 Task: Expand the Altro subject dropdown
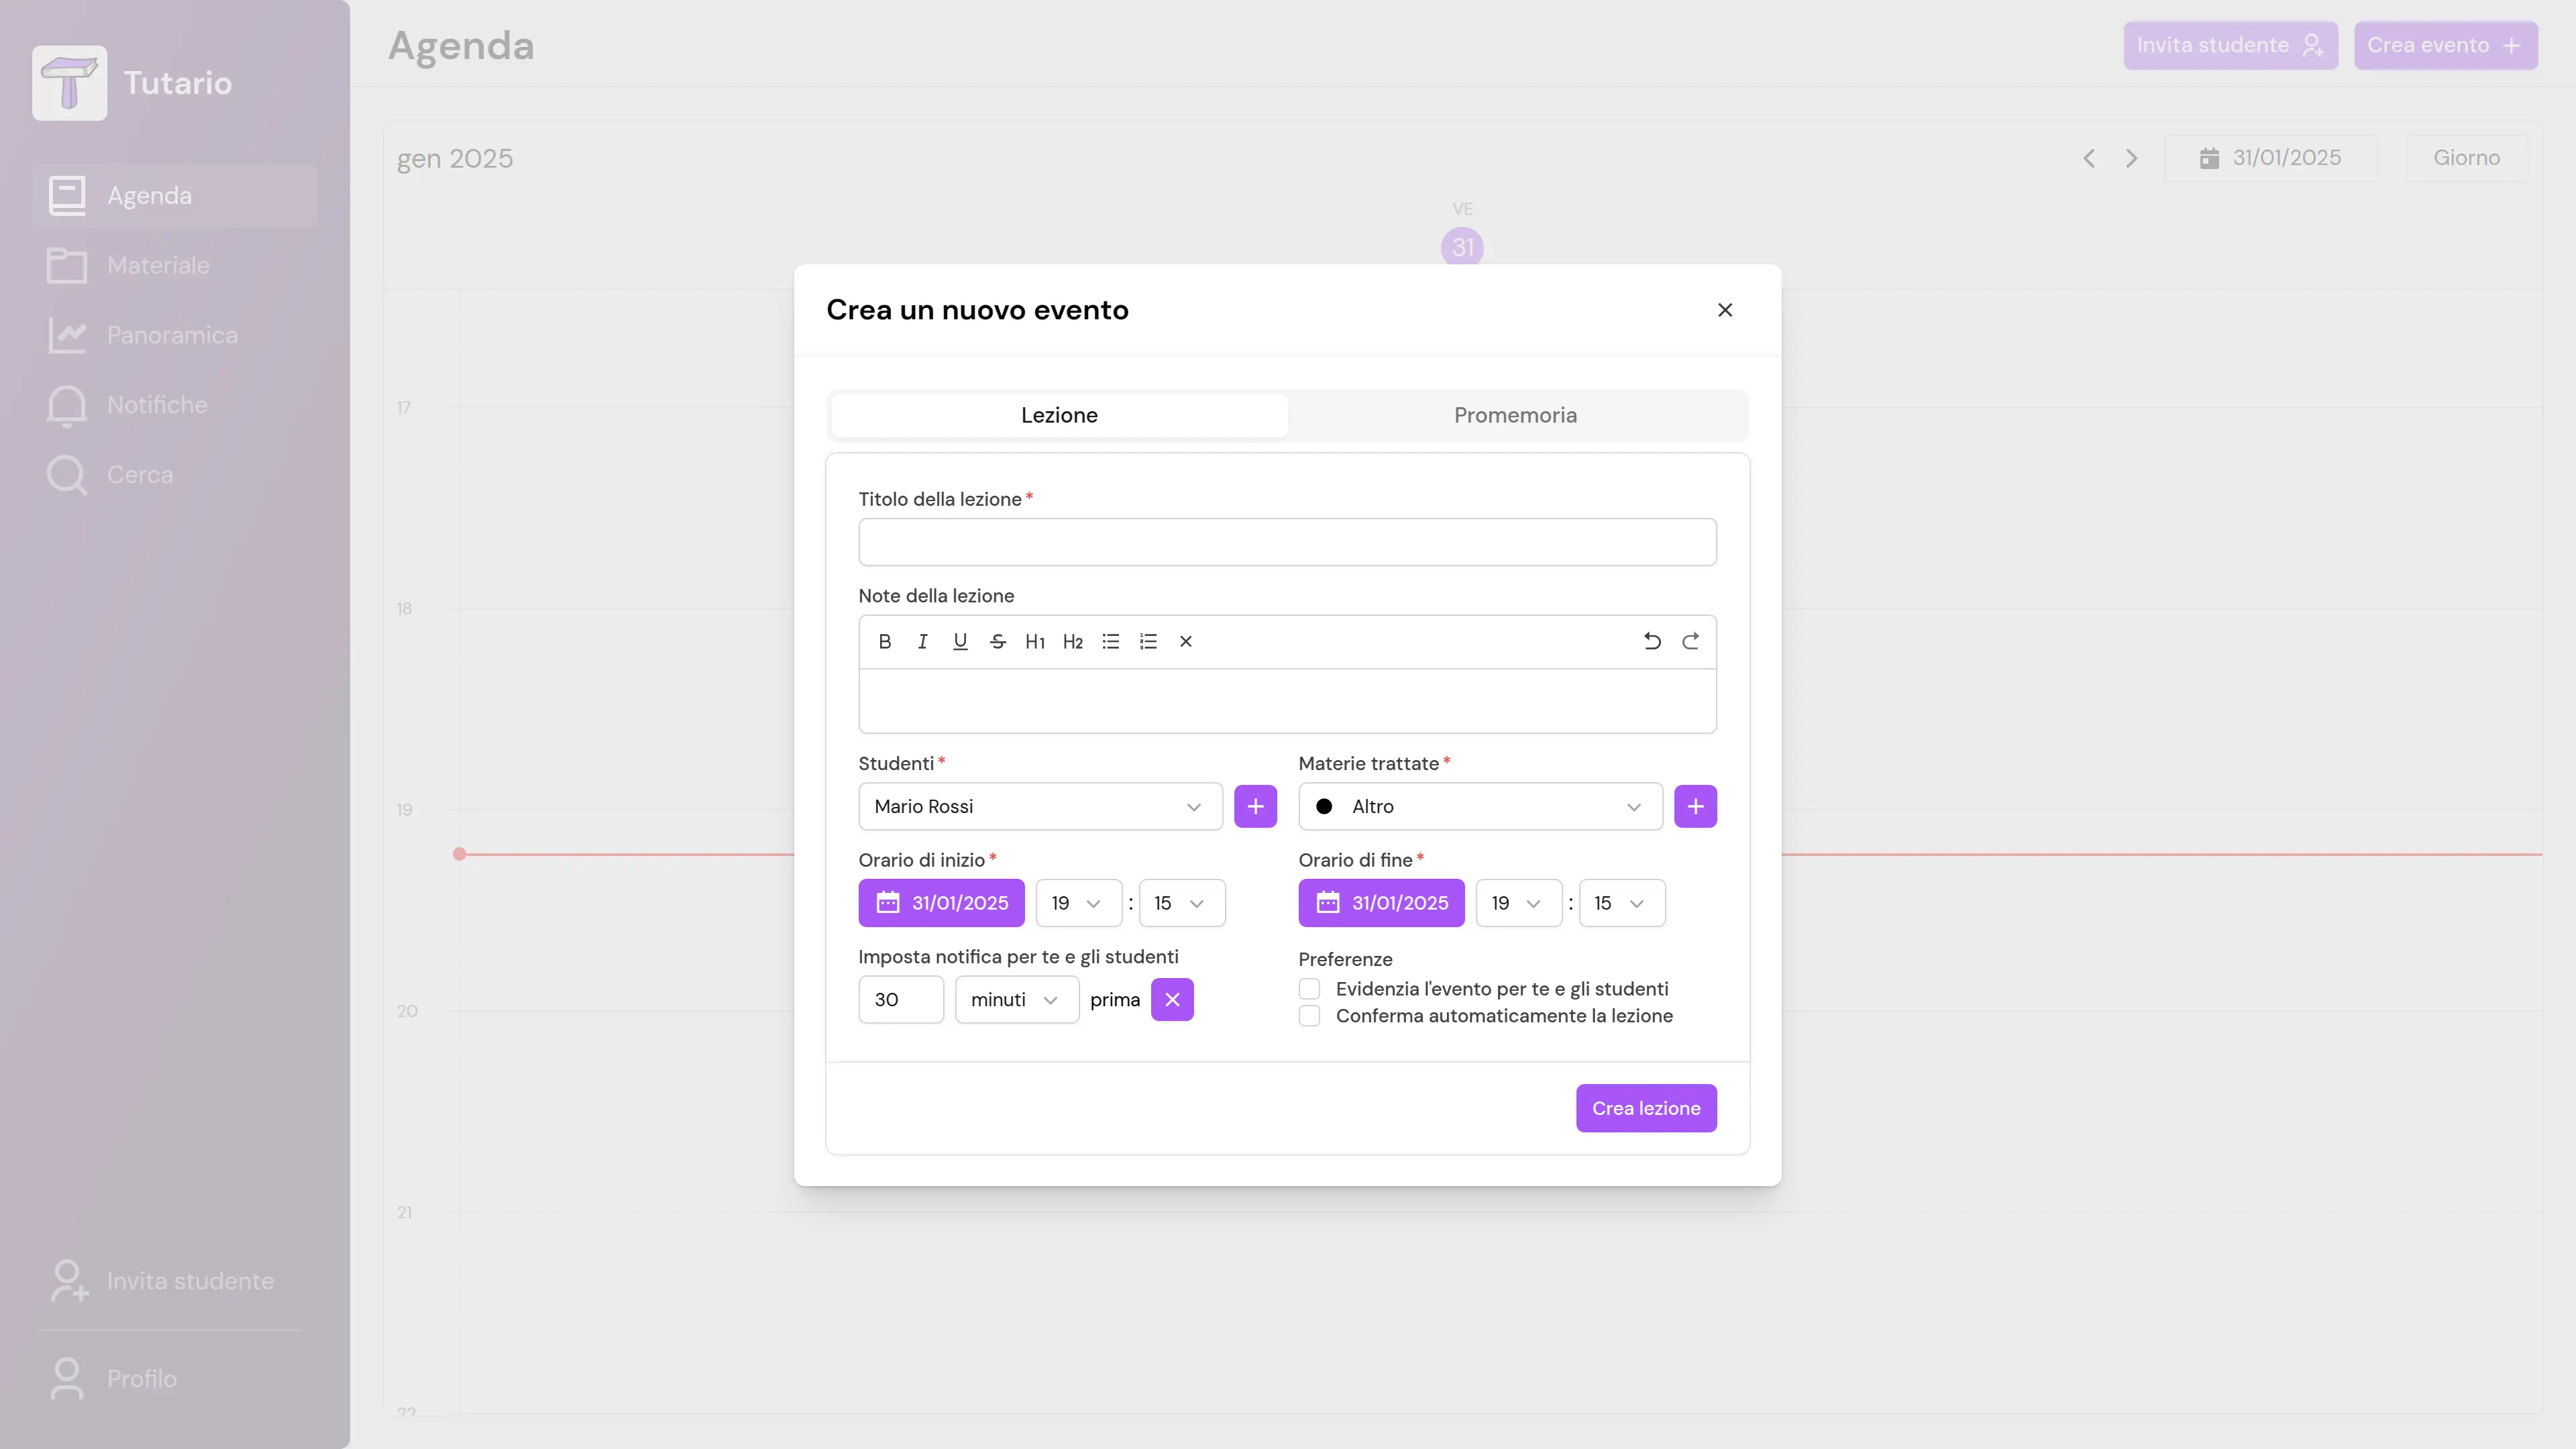(x=1480, y=806)
